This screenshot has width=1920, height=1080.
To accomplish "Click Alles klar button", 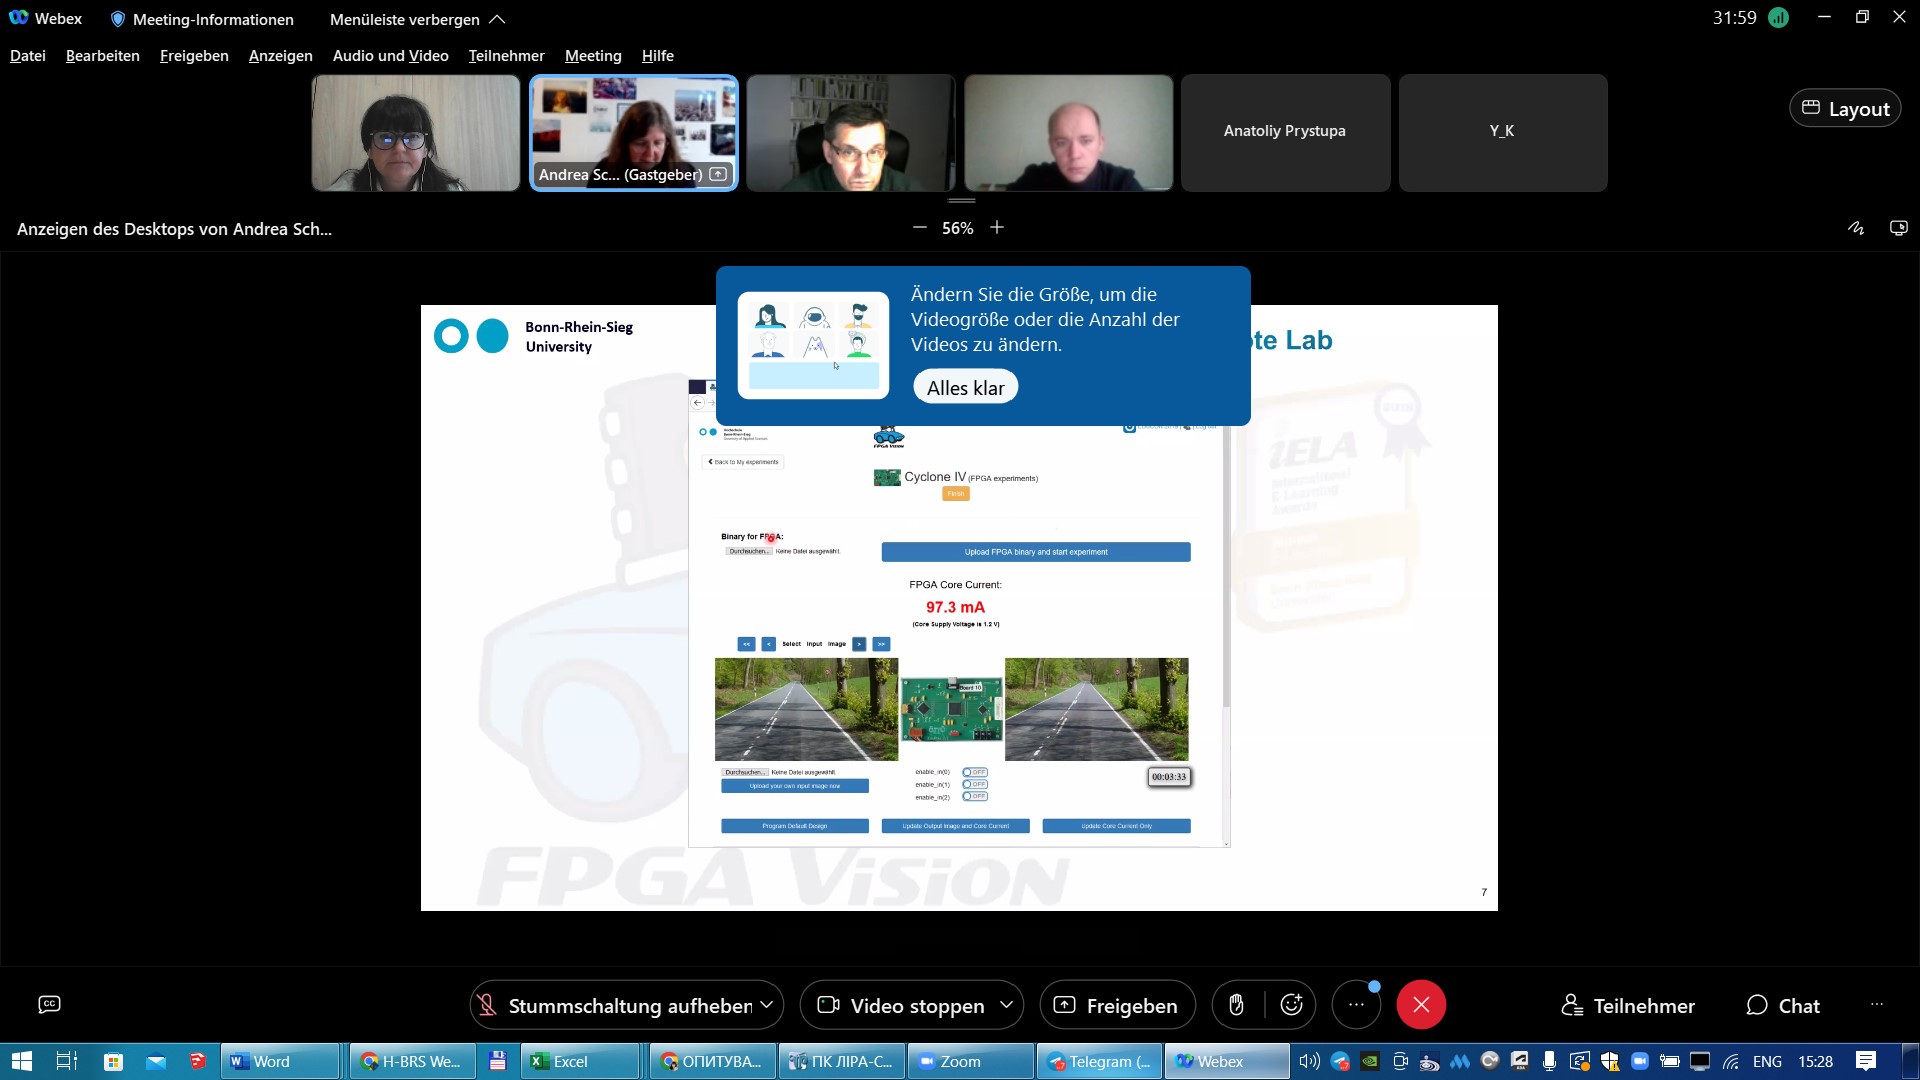I will click(965, 388).
